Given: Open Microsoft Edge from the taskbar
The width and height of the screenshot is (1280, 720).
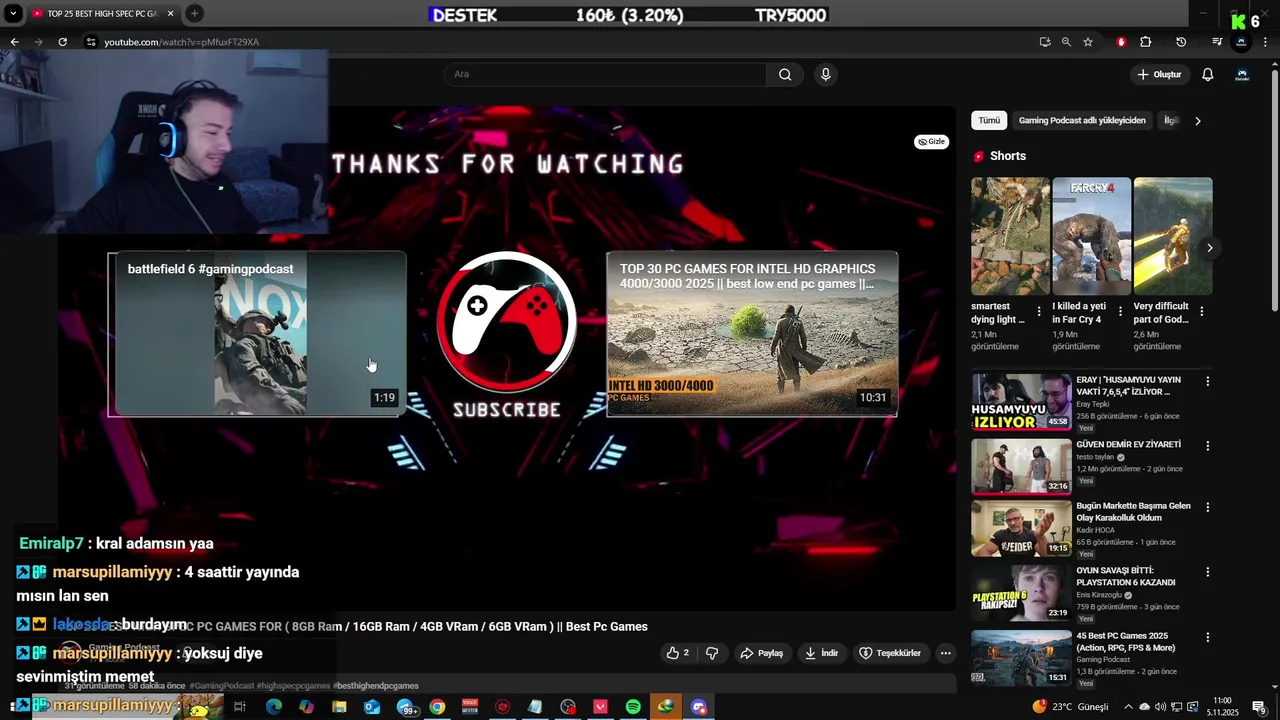Looking at the screenshot, I should pyautogui.click(x=274, y=707).
